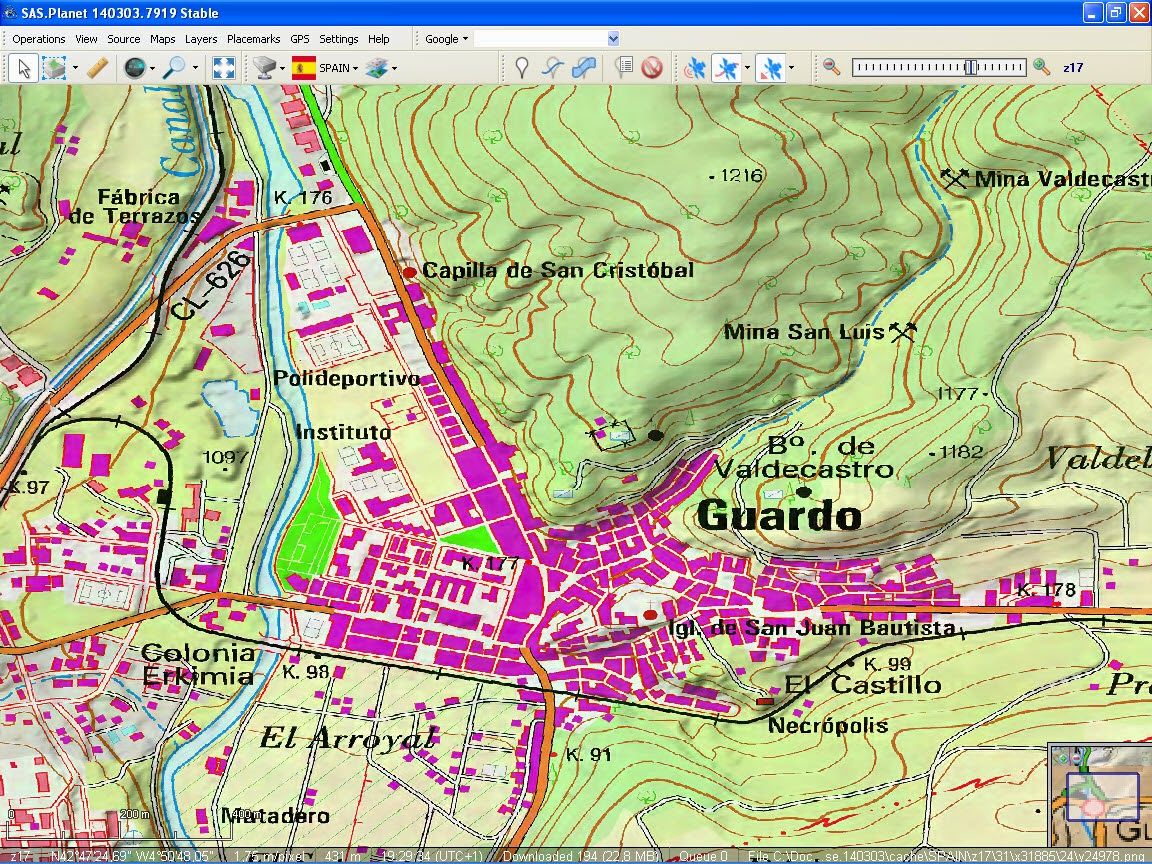This screenshot has height=864, width=1152.
Task: Open the Google search provider dropdown
Action: pyautogui.click(x=447, y=39)
